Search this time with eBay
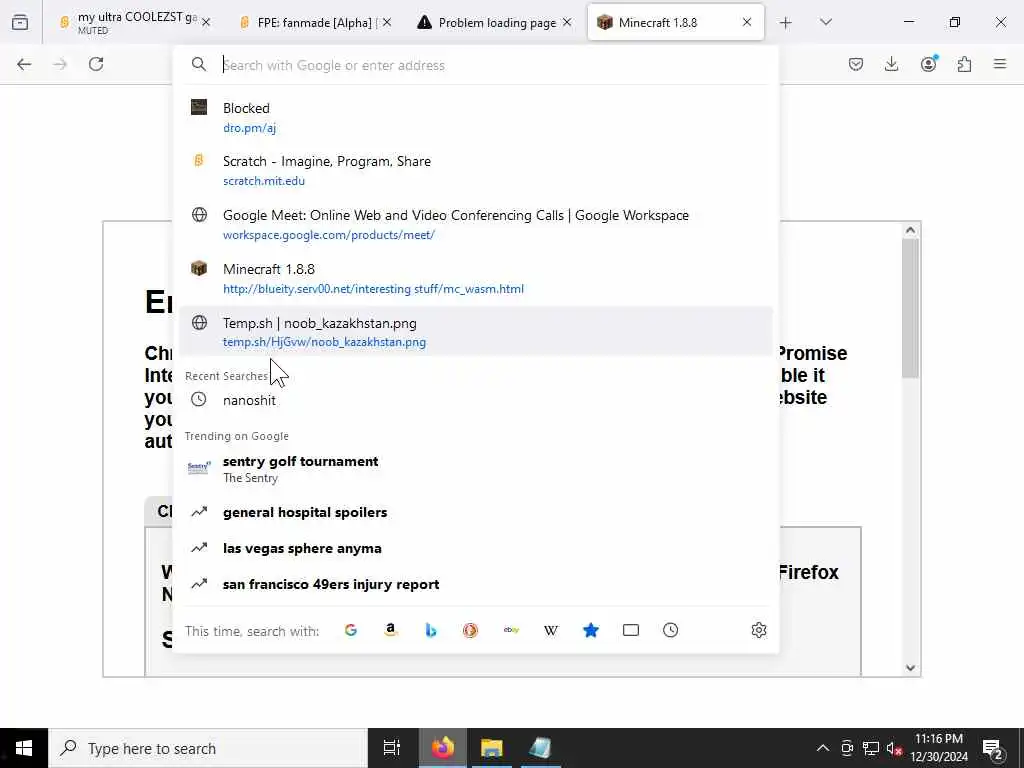 pyautogui.click(x=511, y=630)
